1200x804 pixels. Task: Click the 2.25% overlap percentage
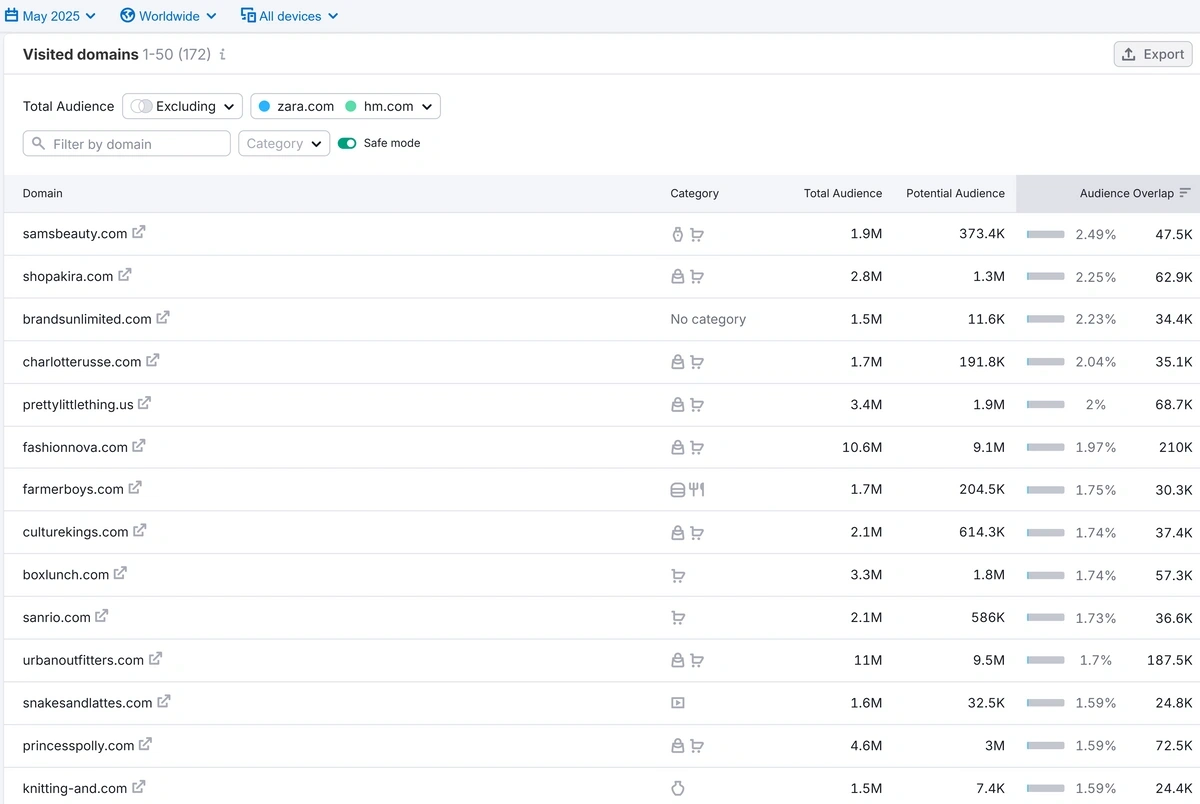pos(1096,277)
